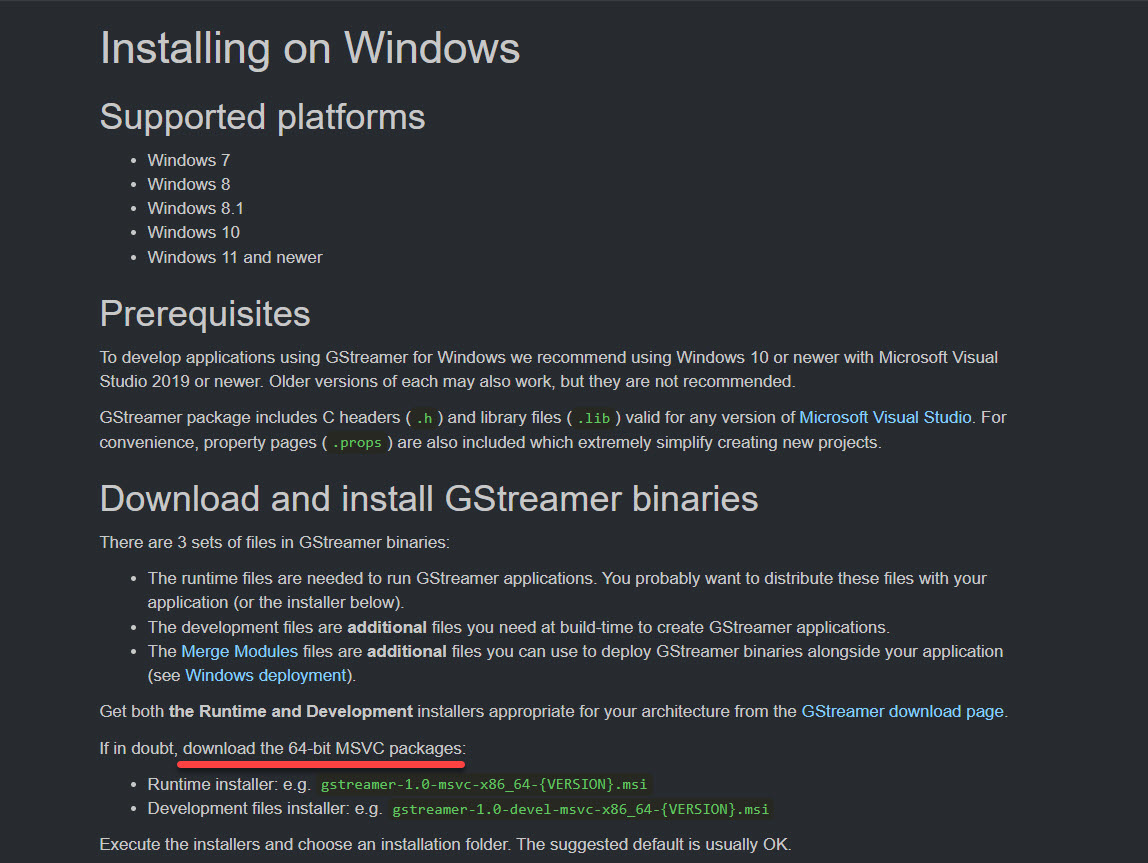Viewport: 1148px width, 863px height.
Task: Click the bold 'the Runtime and Development' text
Action: click(291, 711)
